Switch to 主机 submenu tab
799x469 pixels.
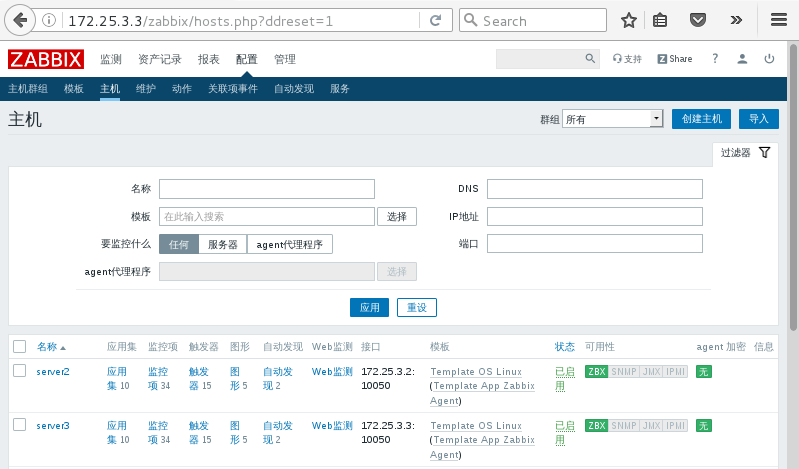(x=110, y=89)
